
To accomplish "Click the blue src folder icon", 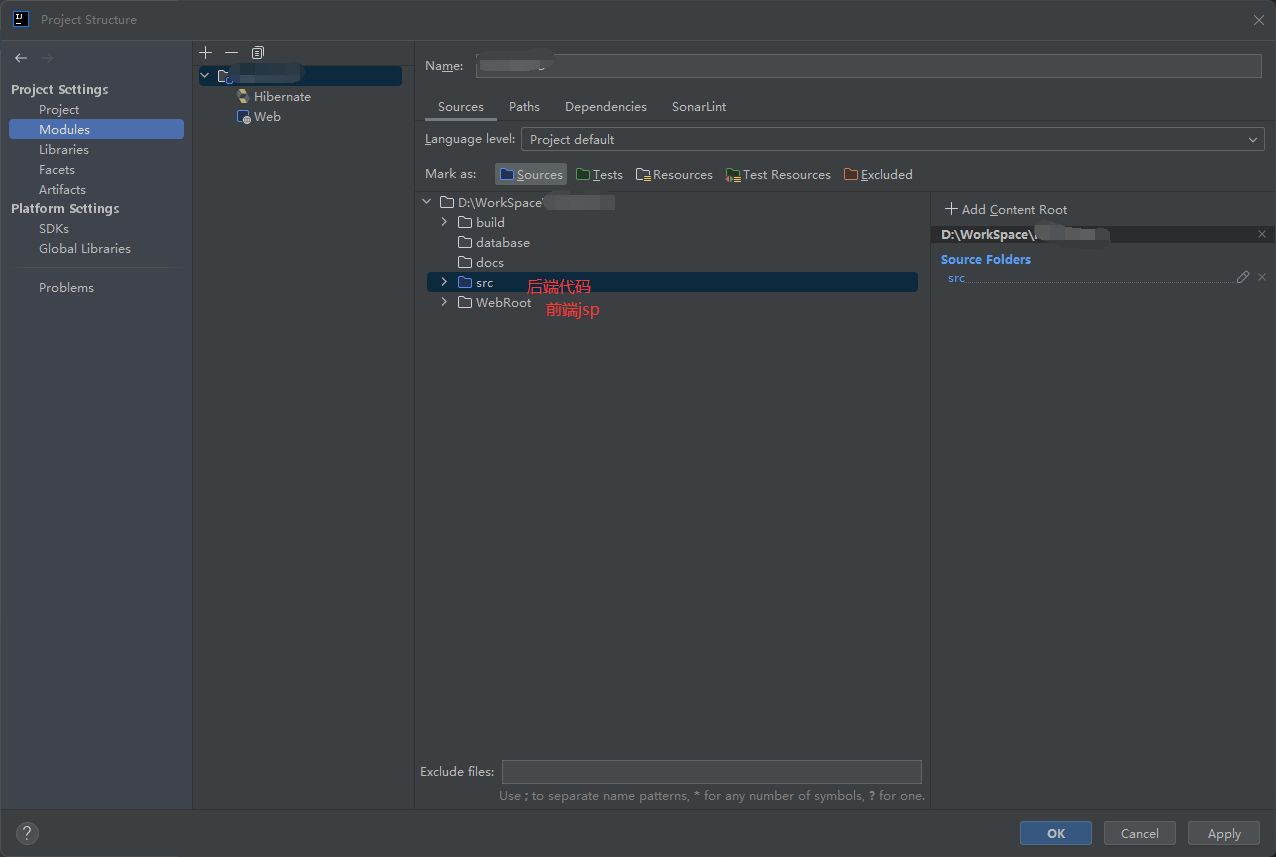I will [465, 282].
